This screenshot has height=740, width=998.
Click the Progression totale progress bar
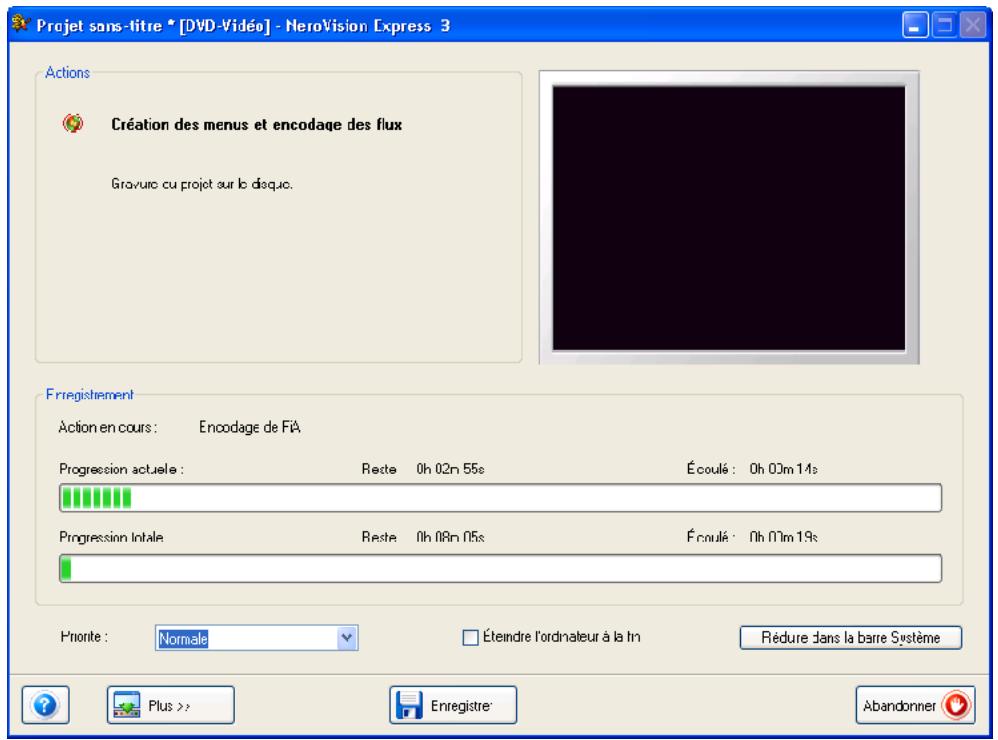pyautogui.click(x=500, y=568)
